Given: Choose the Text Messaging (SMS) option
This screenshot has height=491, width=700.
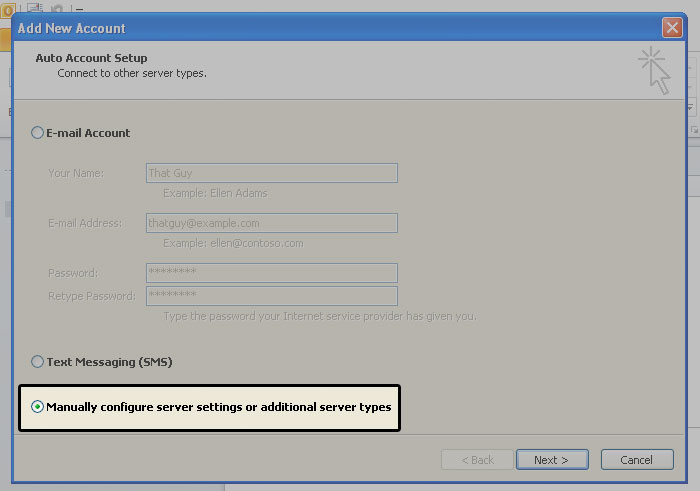Looking at the screenshot, I should click(x=38, y=362).
